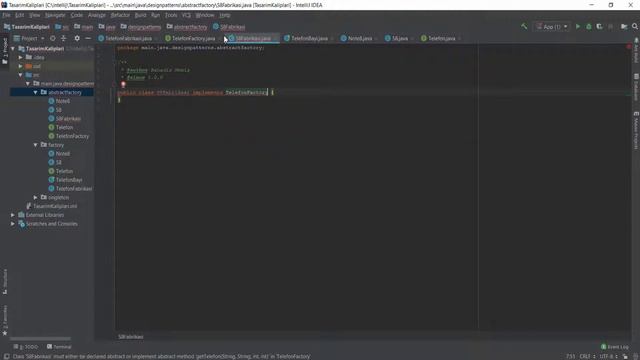
Task: Open the Database side panel
Action: [x=636, y=87]
